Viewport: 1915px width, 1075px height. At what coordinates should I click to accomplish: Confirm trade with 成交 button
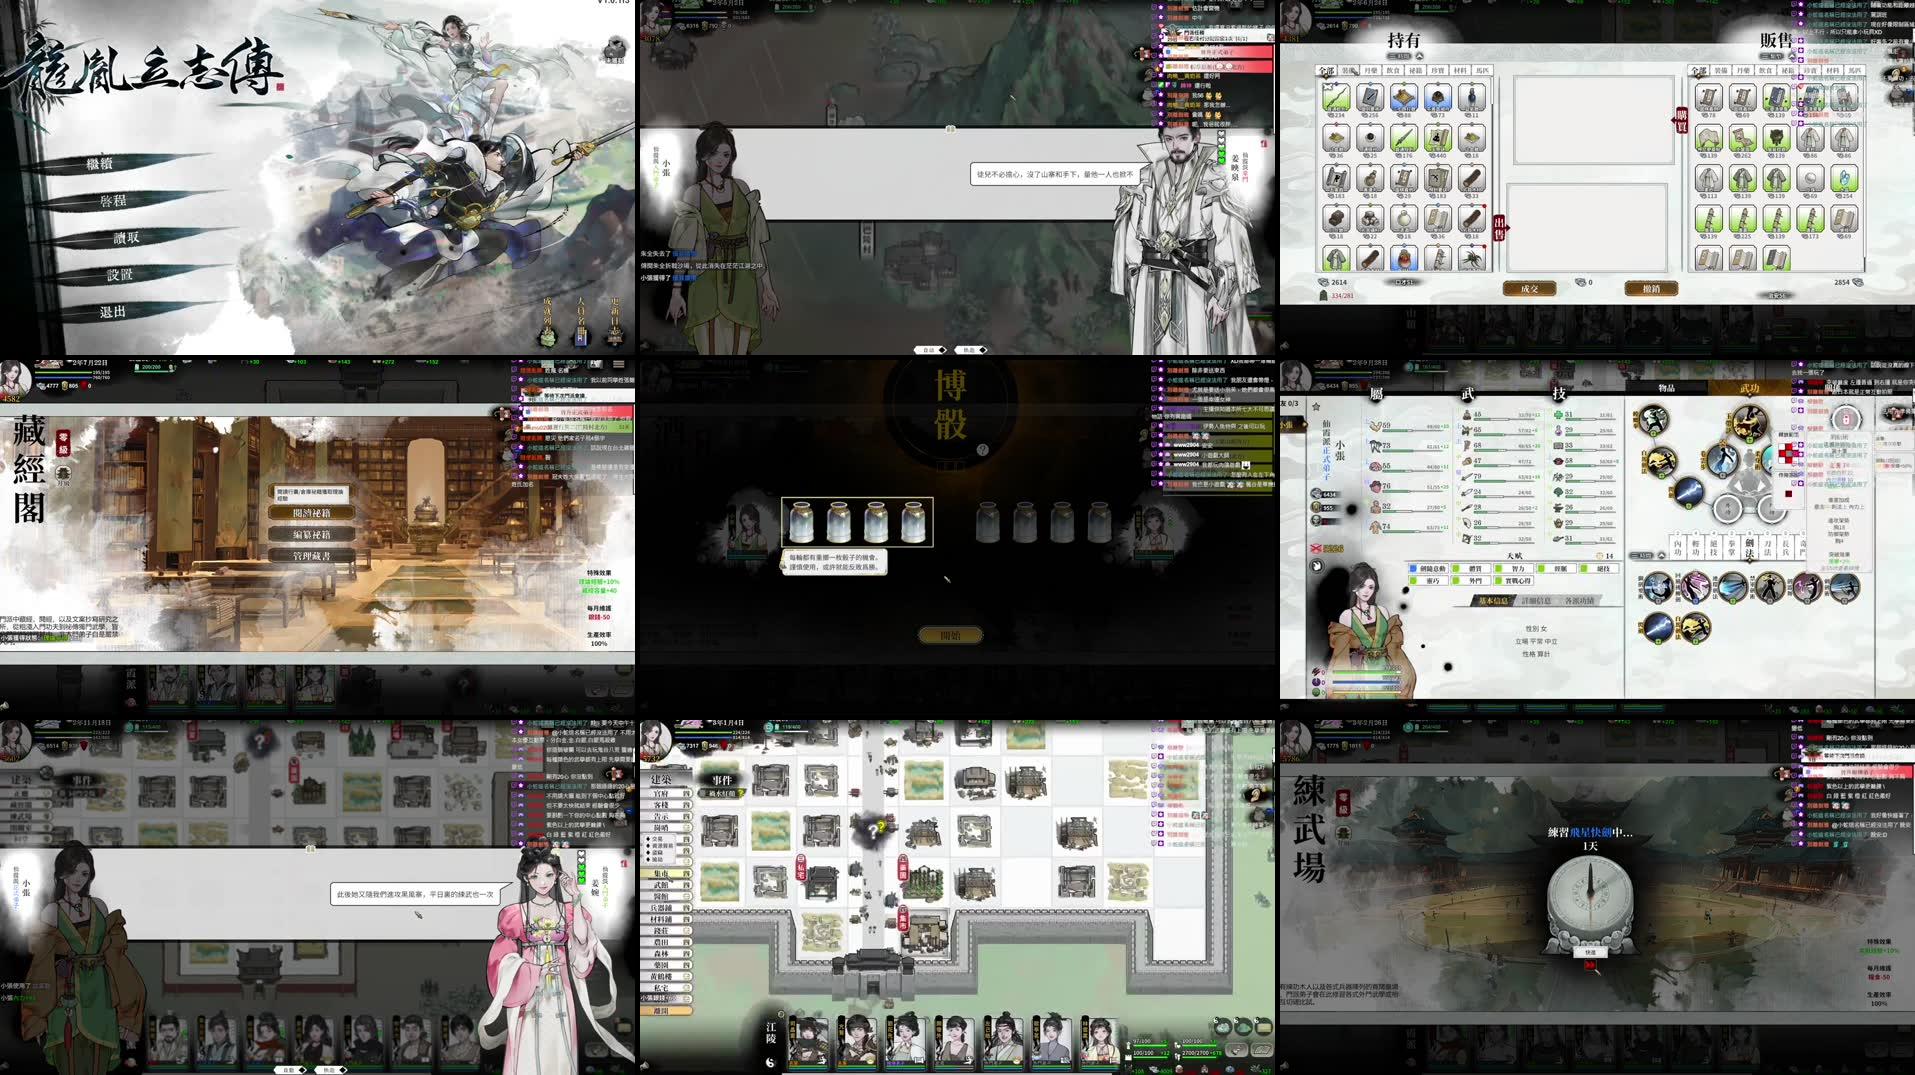(x=1529, y=289)
